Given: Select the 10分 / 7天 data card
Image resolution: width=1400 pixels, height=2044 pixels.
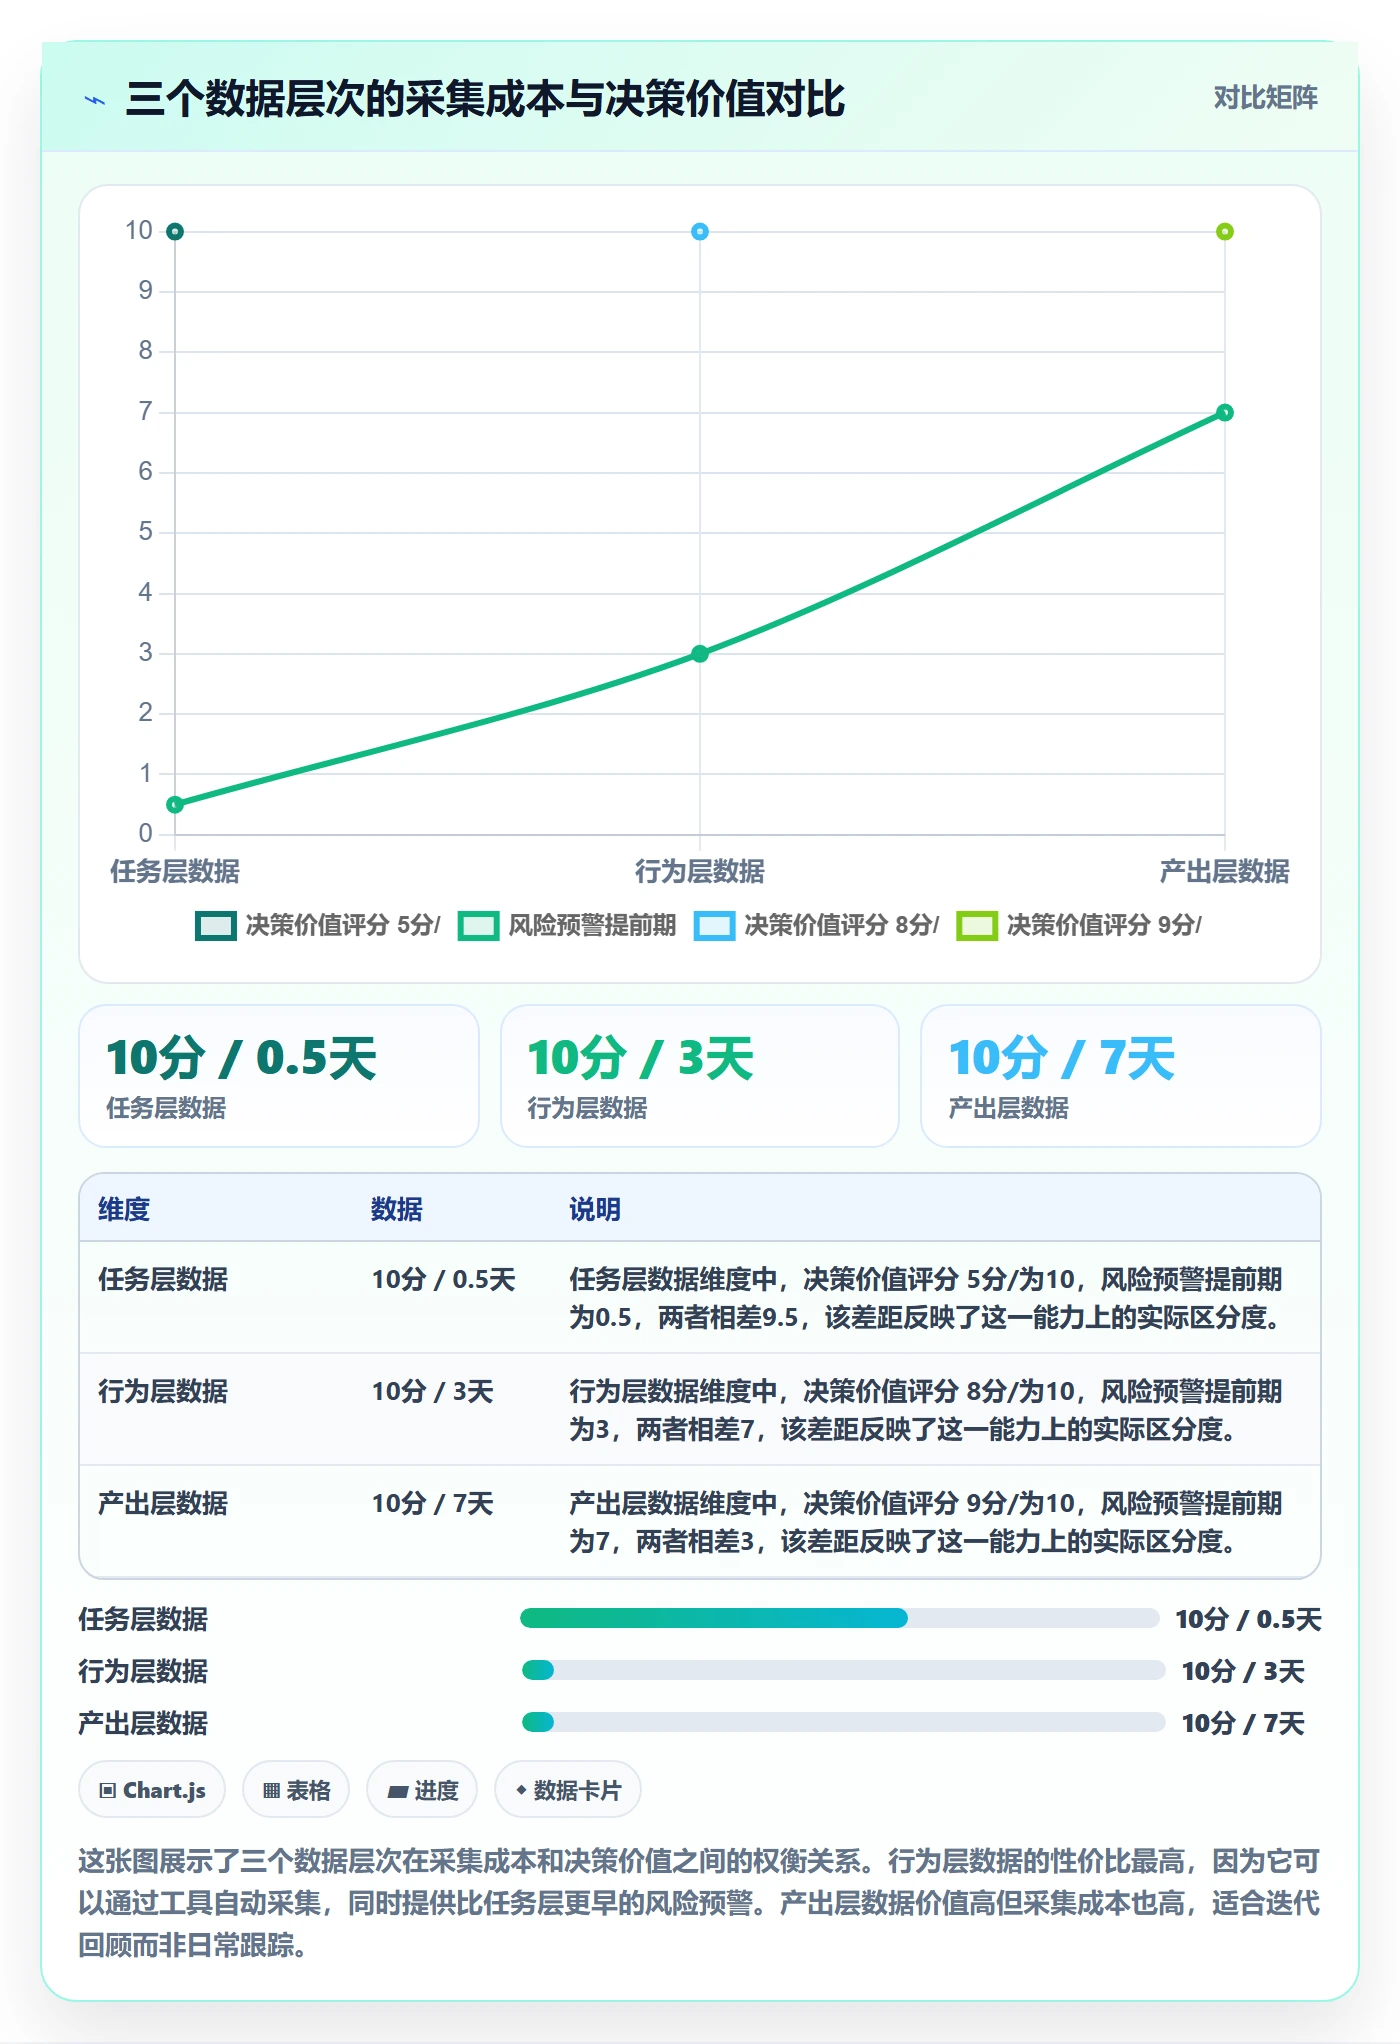Looking at the screenshot, I should coord(1121,1076).
